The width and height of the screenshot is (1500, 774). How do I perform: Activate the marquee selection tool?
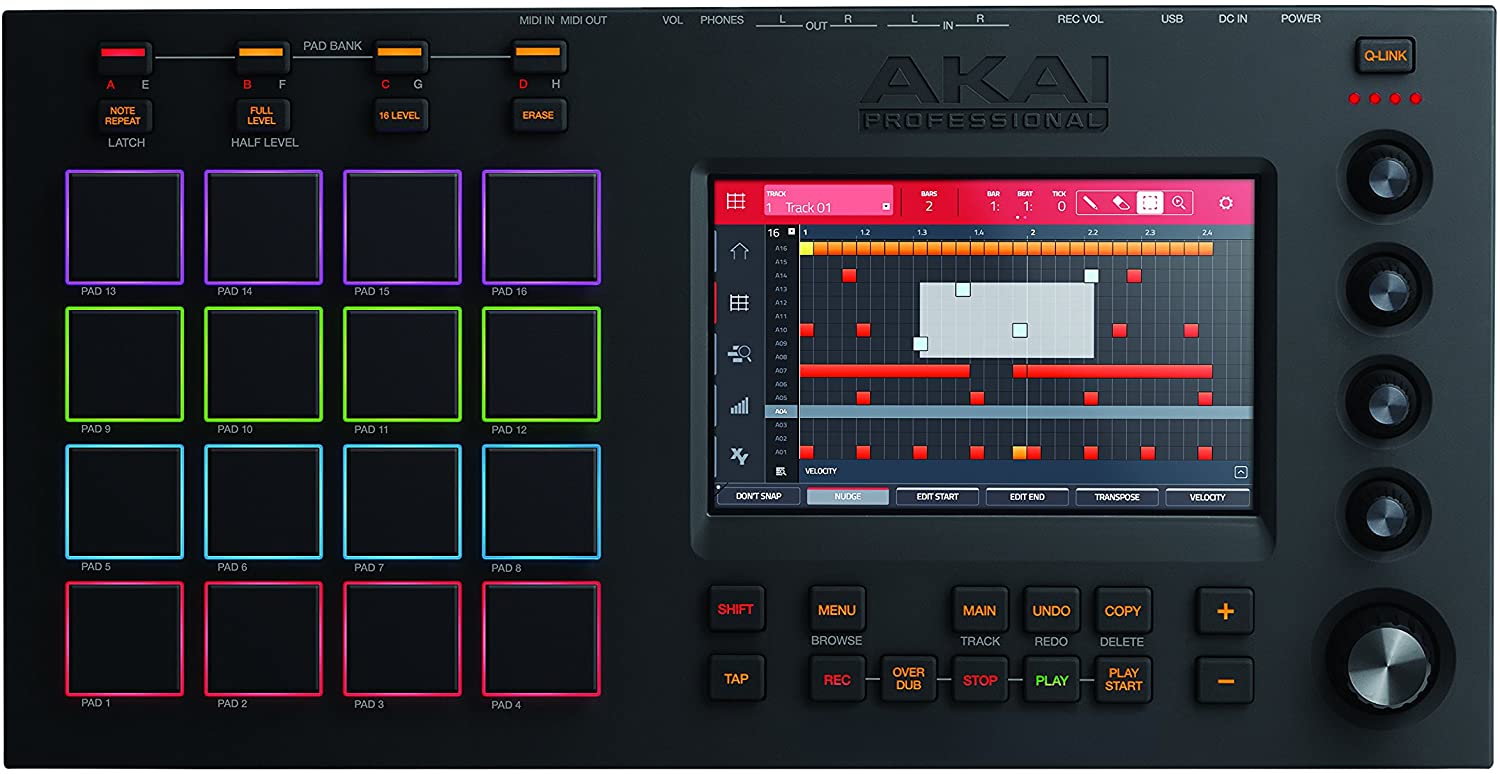[x=1150, y=203]
